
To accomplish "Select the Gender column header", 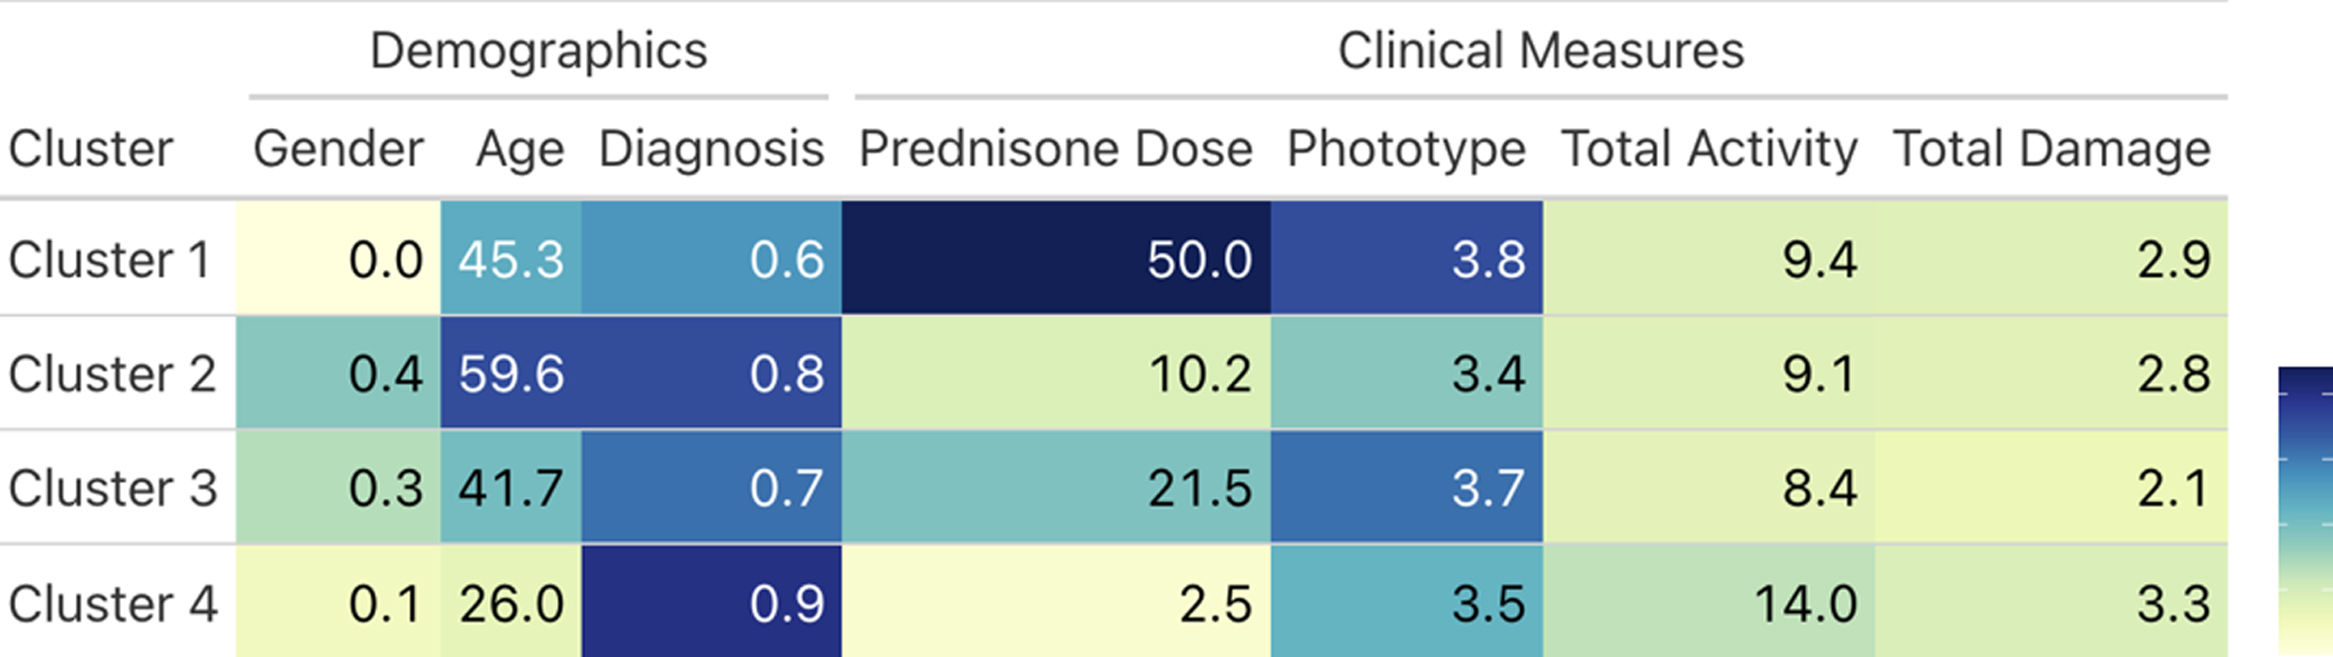I will (x=338, y=149).
